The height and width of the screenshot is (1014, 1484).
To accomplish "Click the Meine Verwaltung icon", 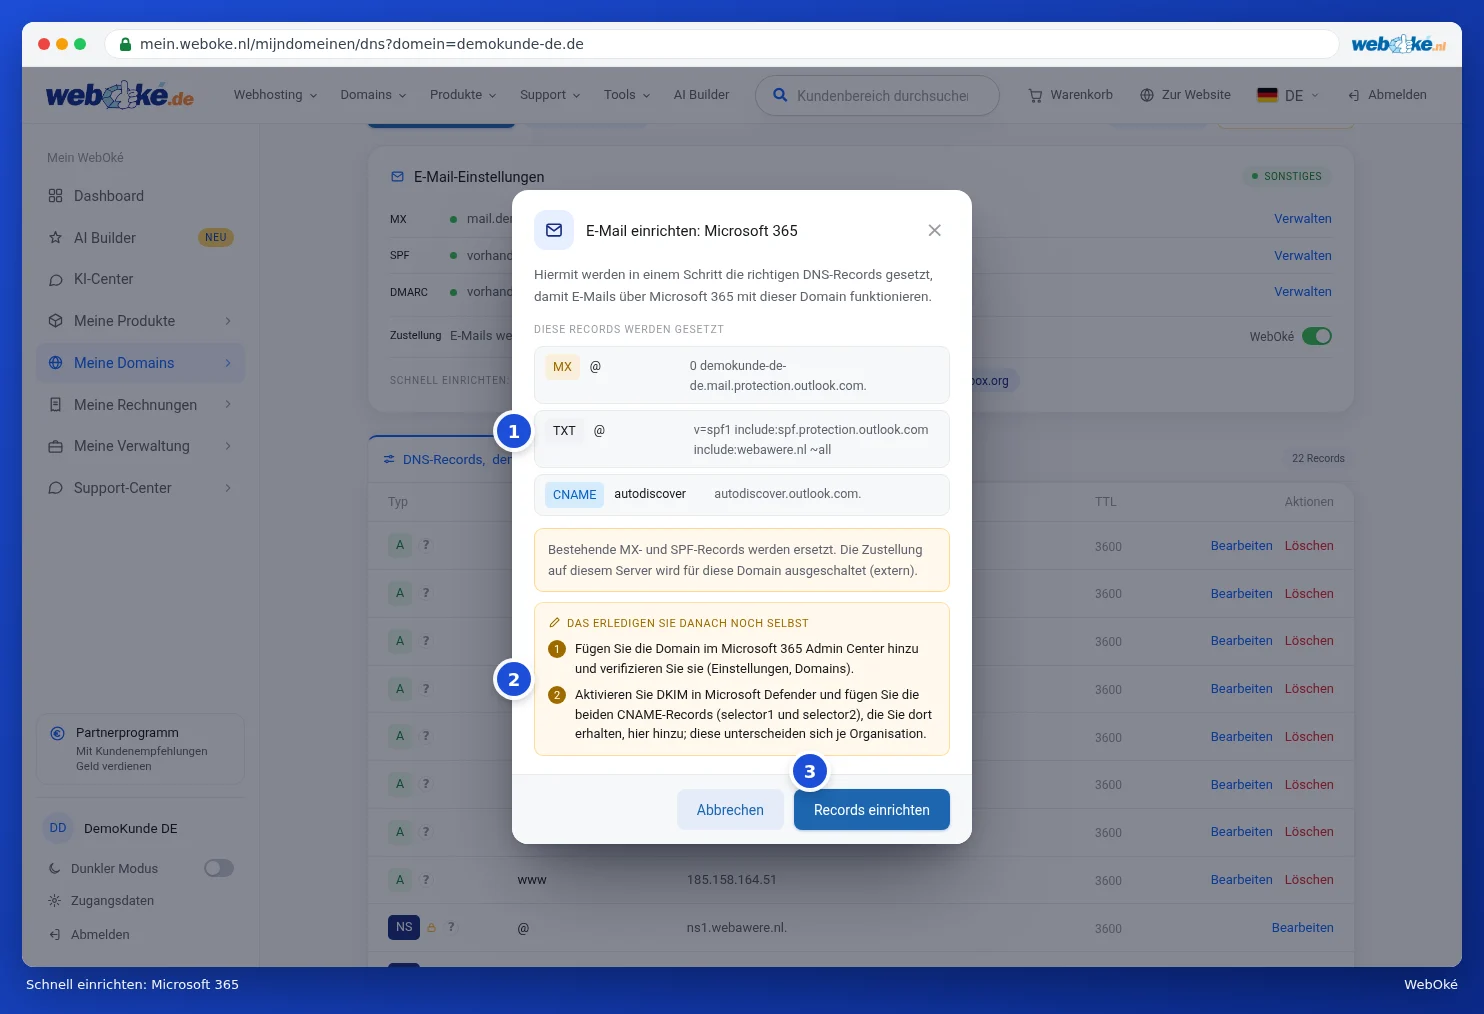I will pyautogui.click(x=55, y=446).
